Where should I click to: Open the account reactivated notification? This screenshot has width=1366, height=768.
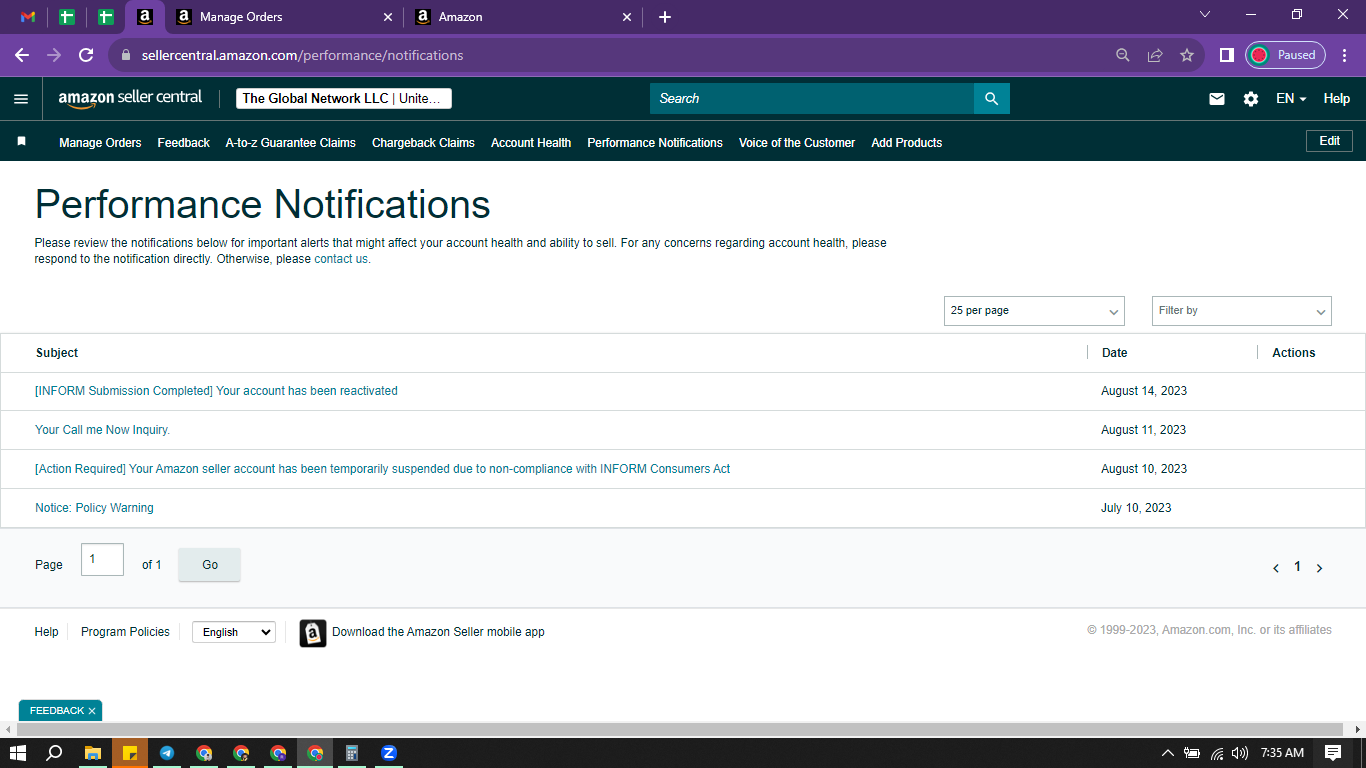pyautogui.click(x=216, y=391)
